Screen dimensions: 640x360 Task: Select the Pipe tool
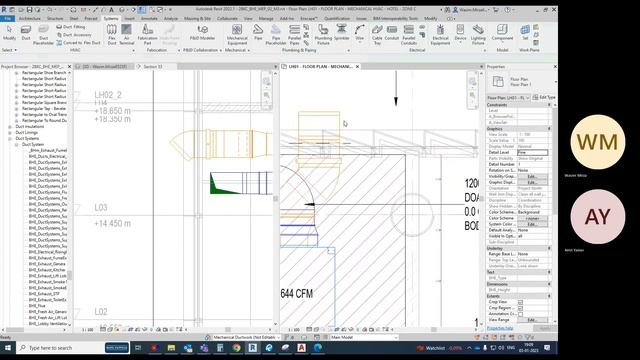258,33
